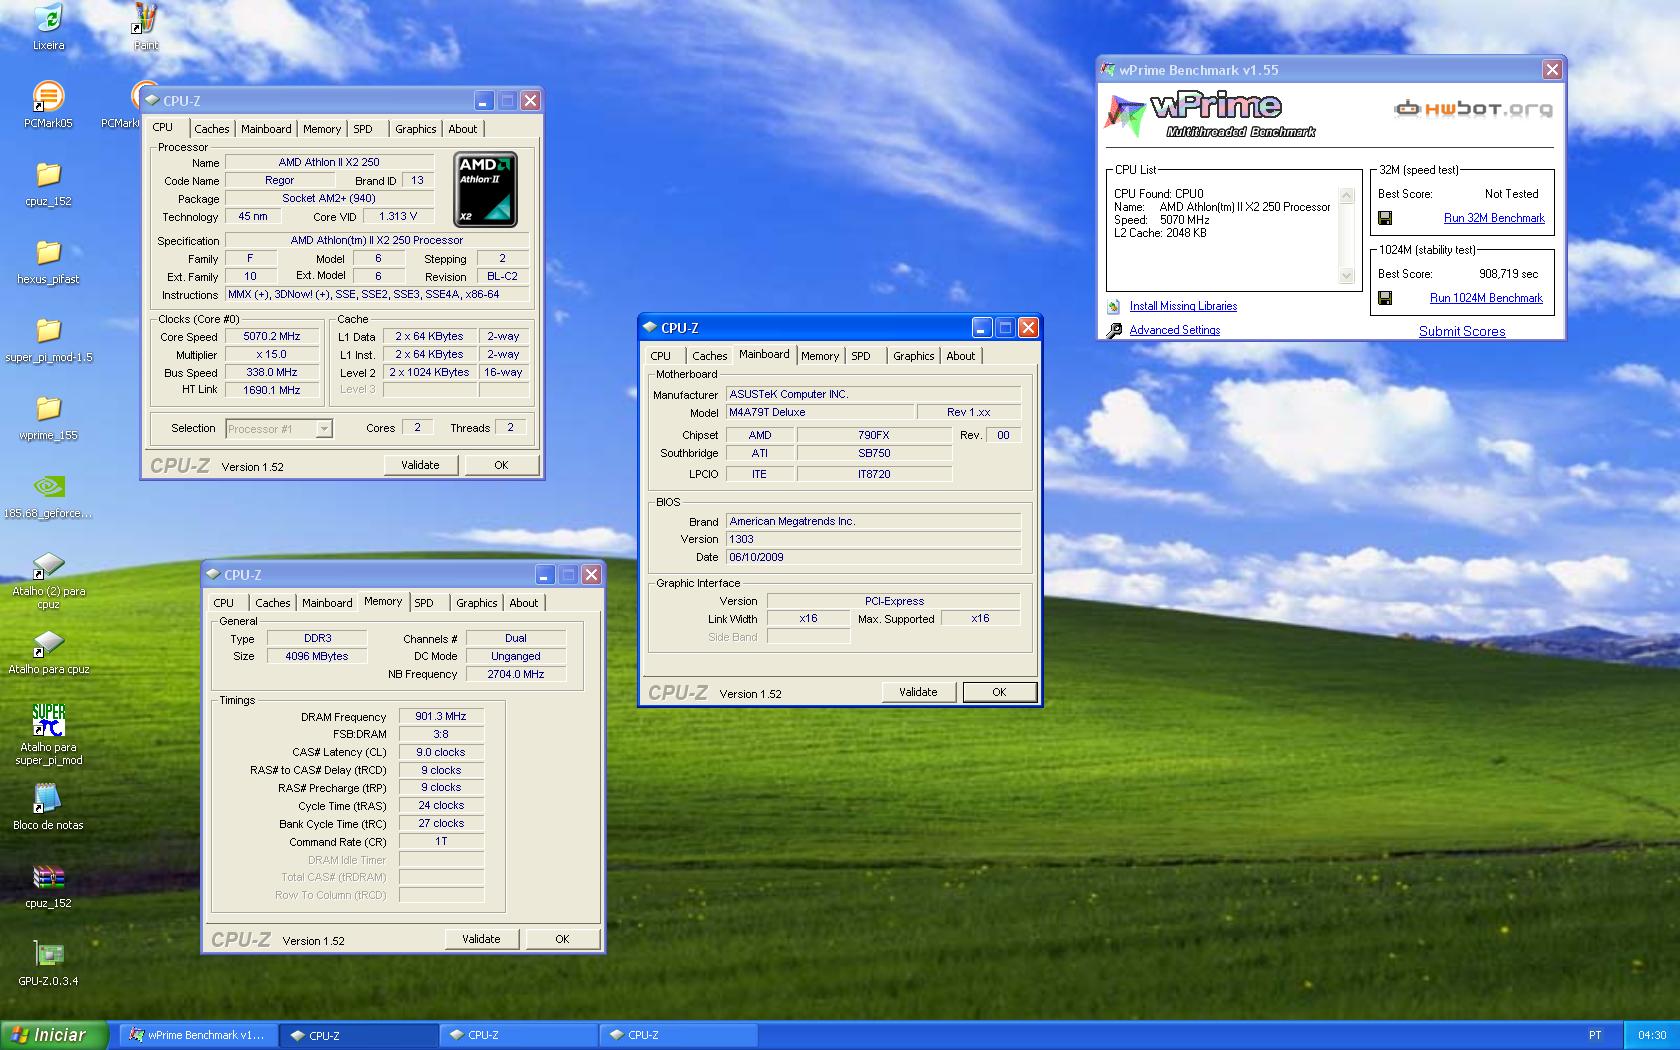The image size is (1680, 1050).
Task: Click the 908,719 sec best score
Action: [x=1509, y=274]
